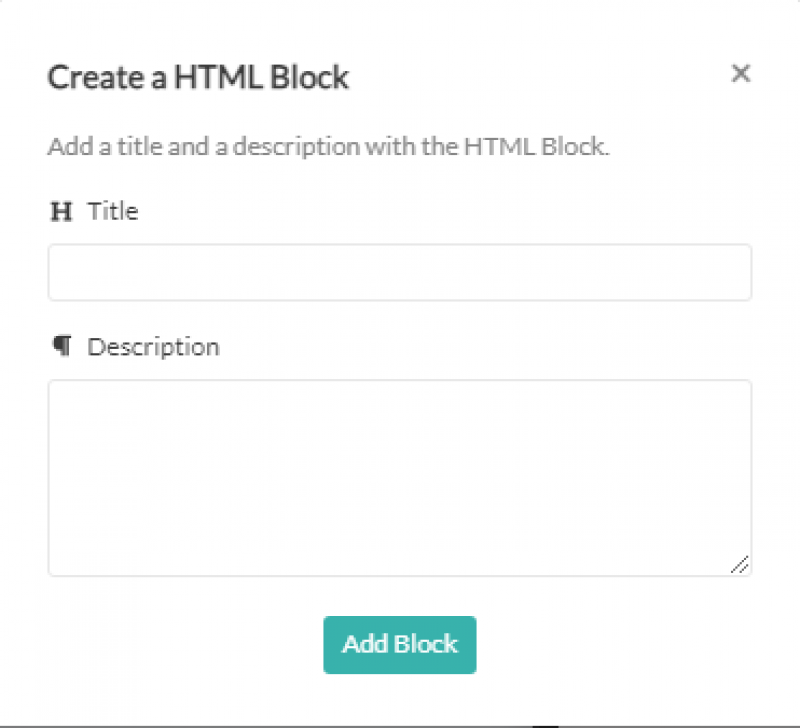800x728 pixels.
Task: Click the pilcrow paragraph icon
Action: (62, 346)
